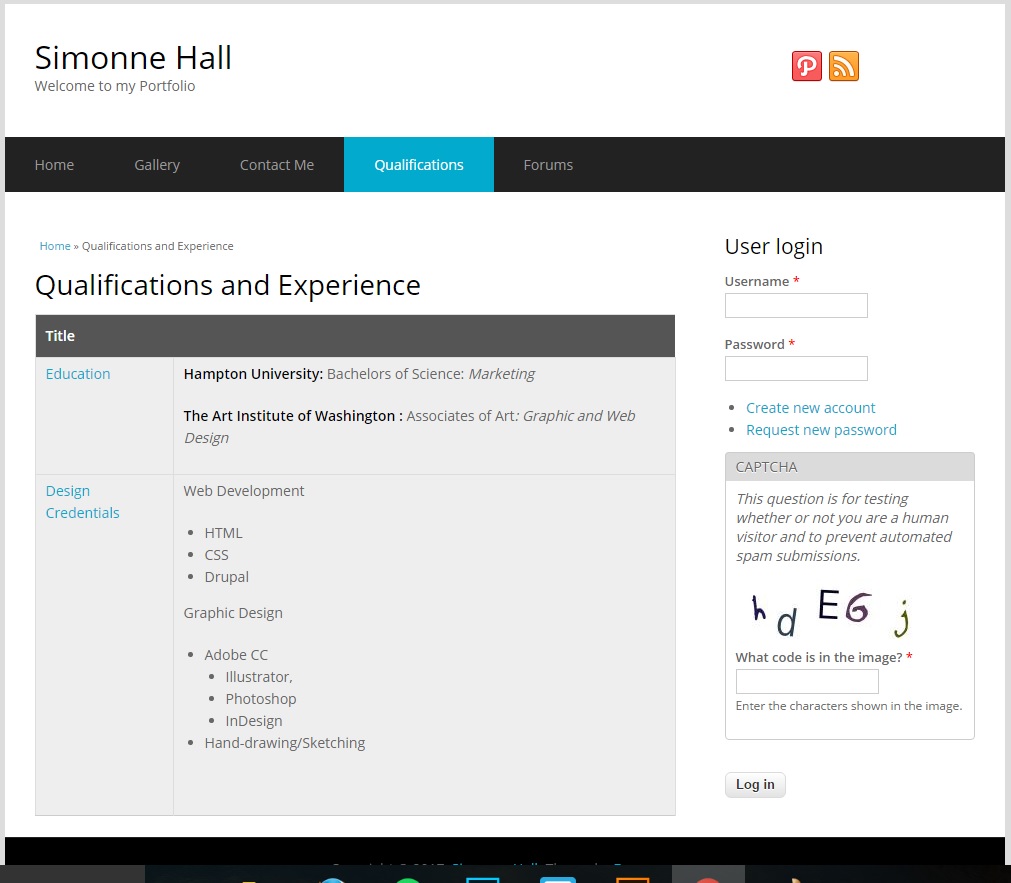
Task: Click the Simonne Hall site title
Action: [x=133, y=58]
